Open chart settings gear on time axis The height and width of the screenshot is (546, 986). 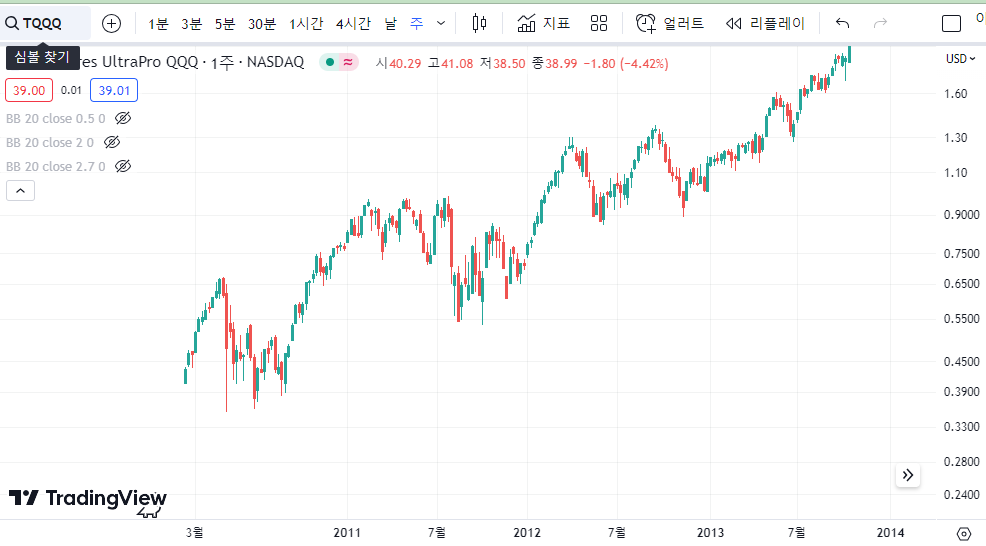pos(963,534)
